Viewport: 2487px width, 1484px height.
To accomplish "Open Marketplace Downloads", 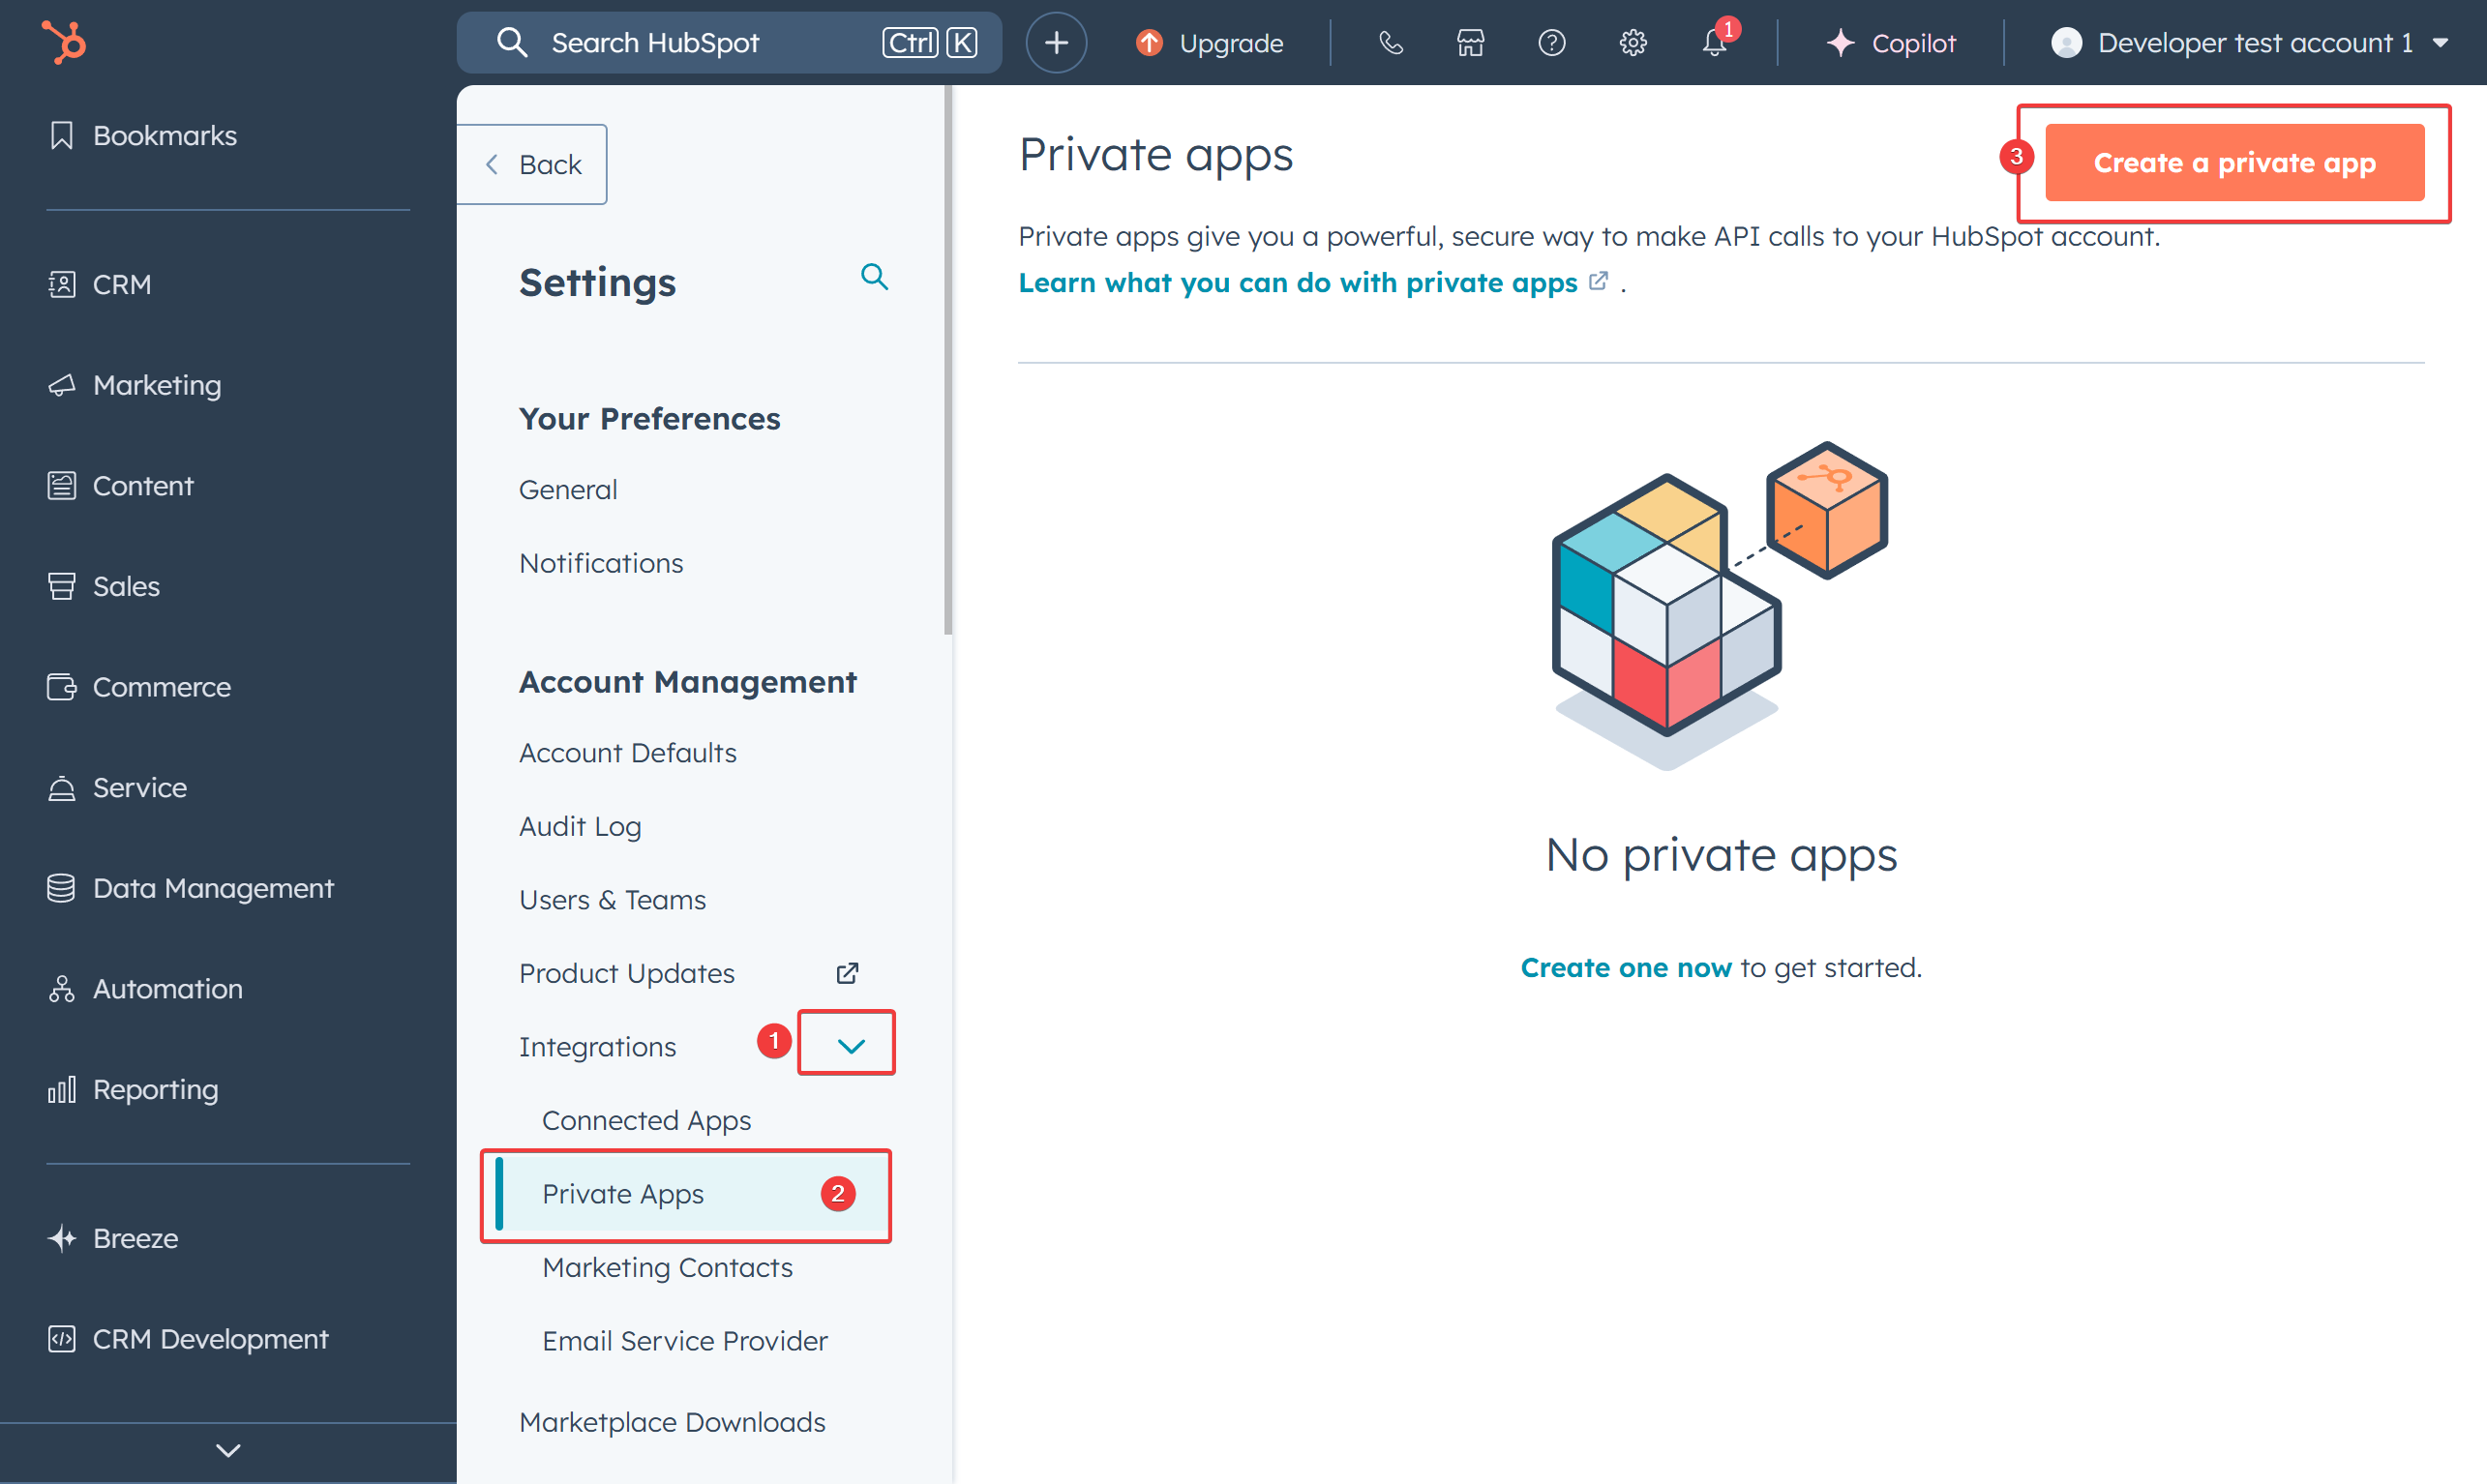I will [x=672, y=1423].
